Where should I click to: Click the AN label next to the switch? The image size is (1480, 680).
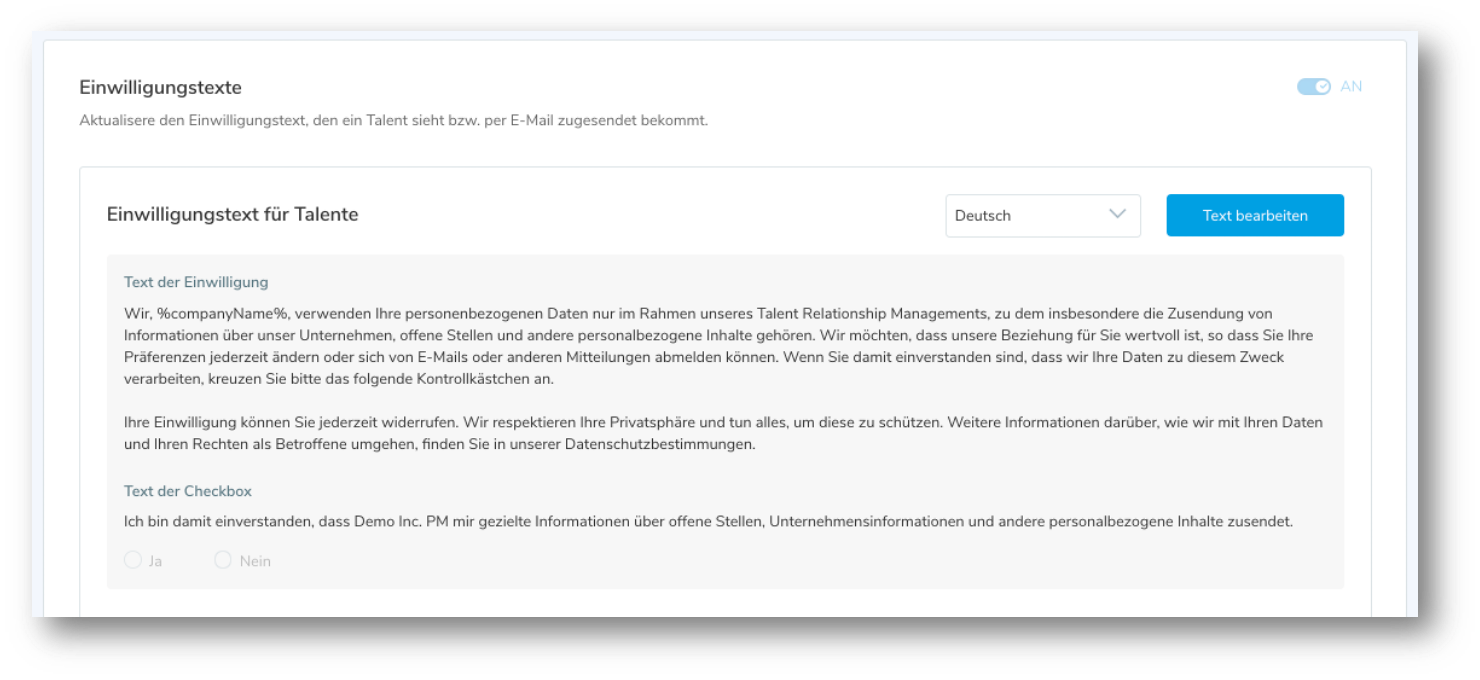click(x=1351, y=87)
